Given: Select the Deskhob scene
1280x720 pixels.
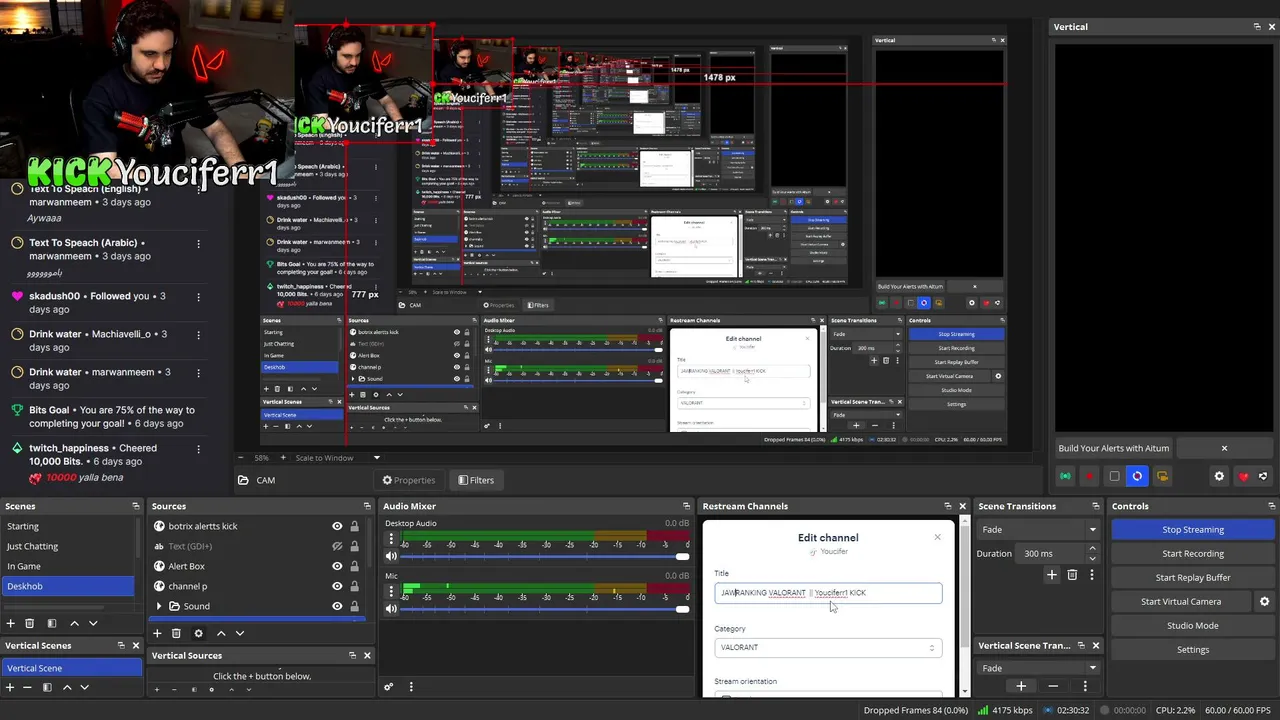Looking at the screenshot, I should [x=68, y=586].
